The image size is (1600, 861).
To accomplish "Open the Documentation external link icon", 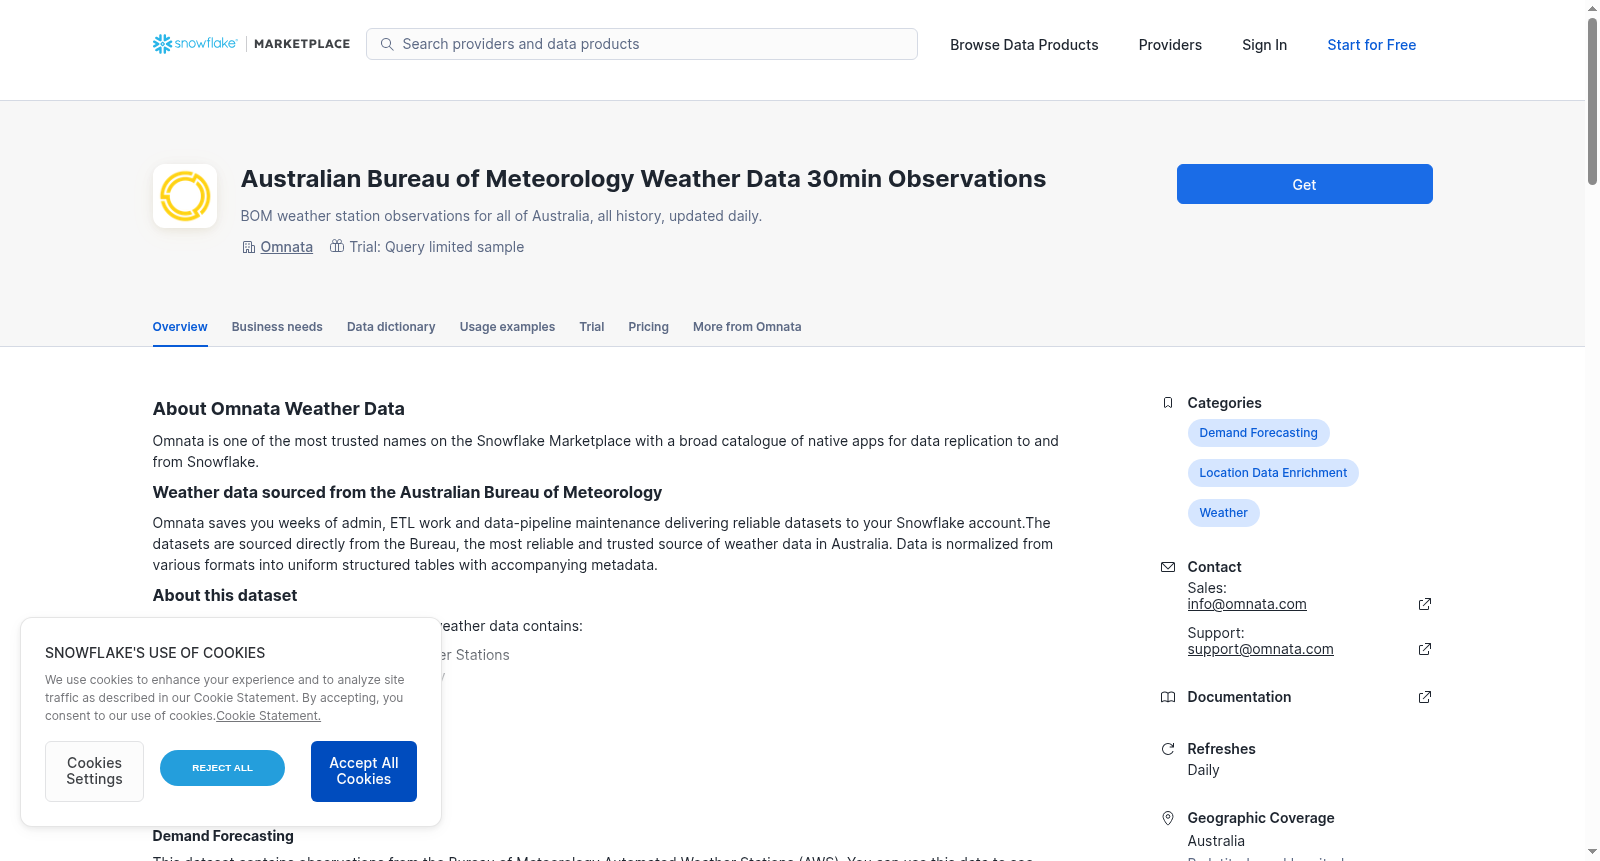I will (x=1425, y=697).
